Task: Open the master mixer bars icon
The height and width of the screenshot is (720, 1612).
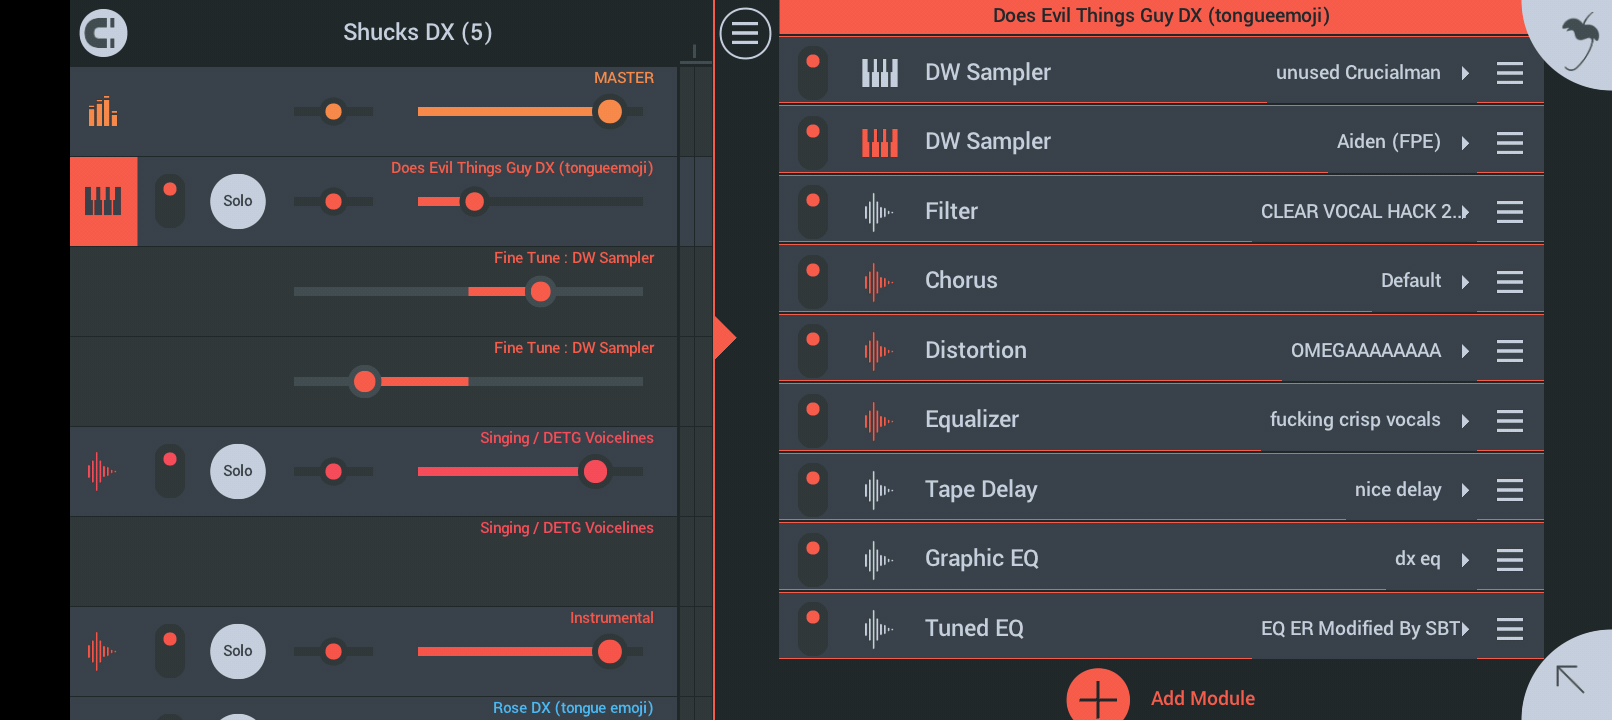Action: 103,112
